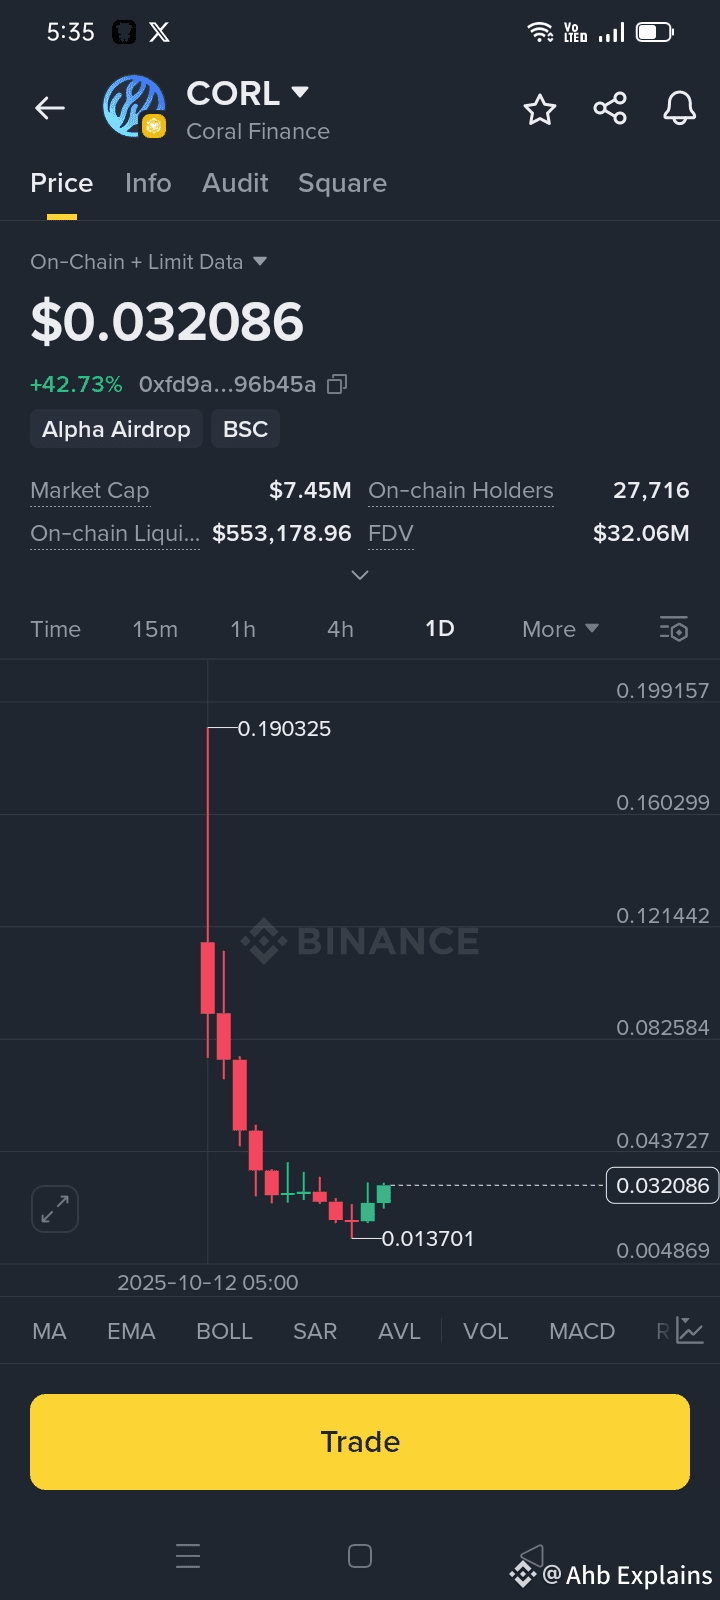Open On-Chain + Limit Data dropdown
Viewport: 720px width, 1600px height.
pyautogui.click(x=149, y=262)
